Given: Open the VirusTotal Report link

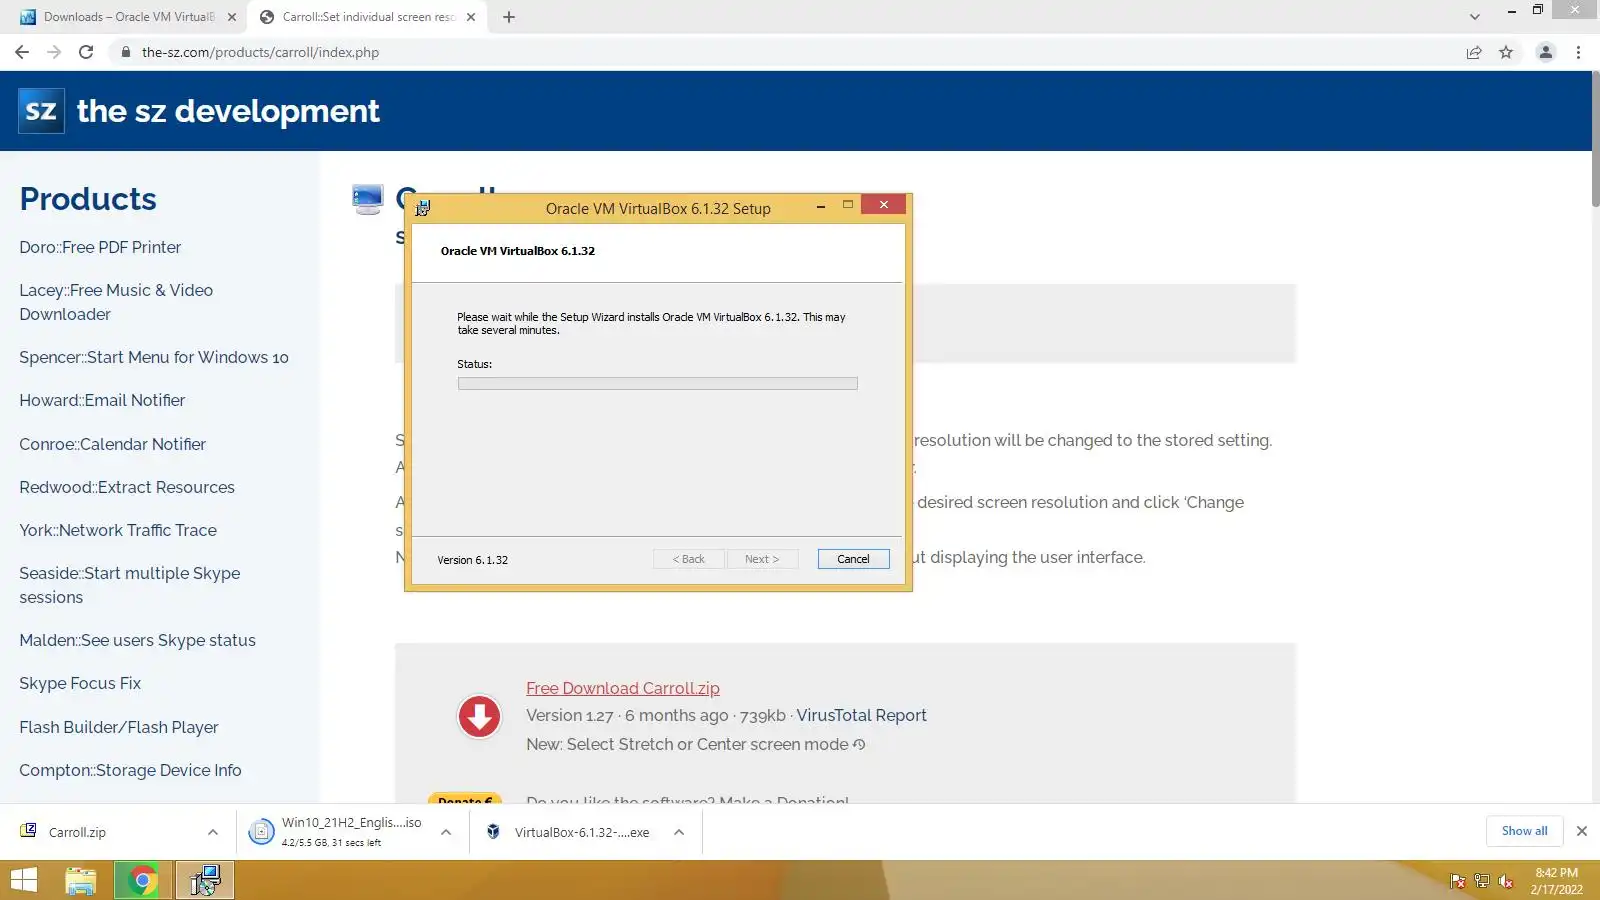Looking at the screenshot, I should tap(862, 715).
